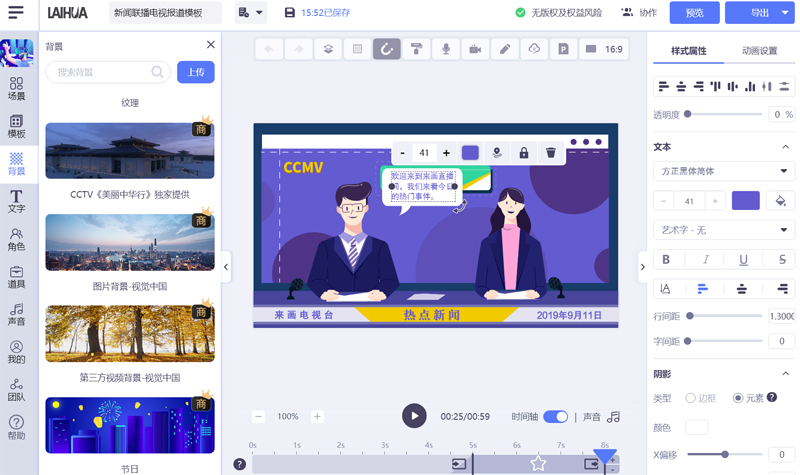
Task: Collapse the 阴影 section
Action: pos(786,374)
